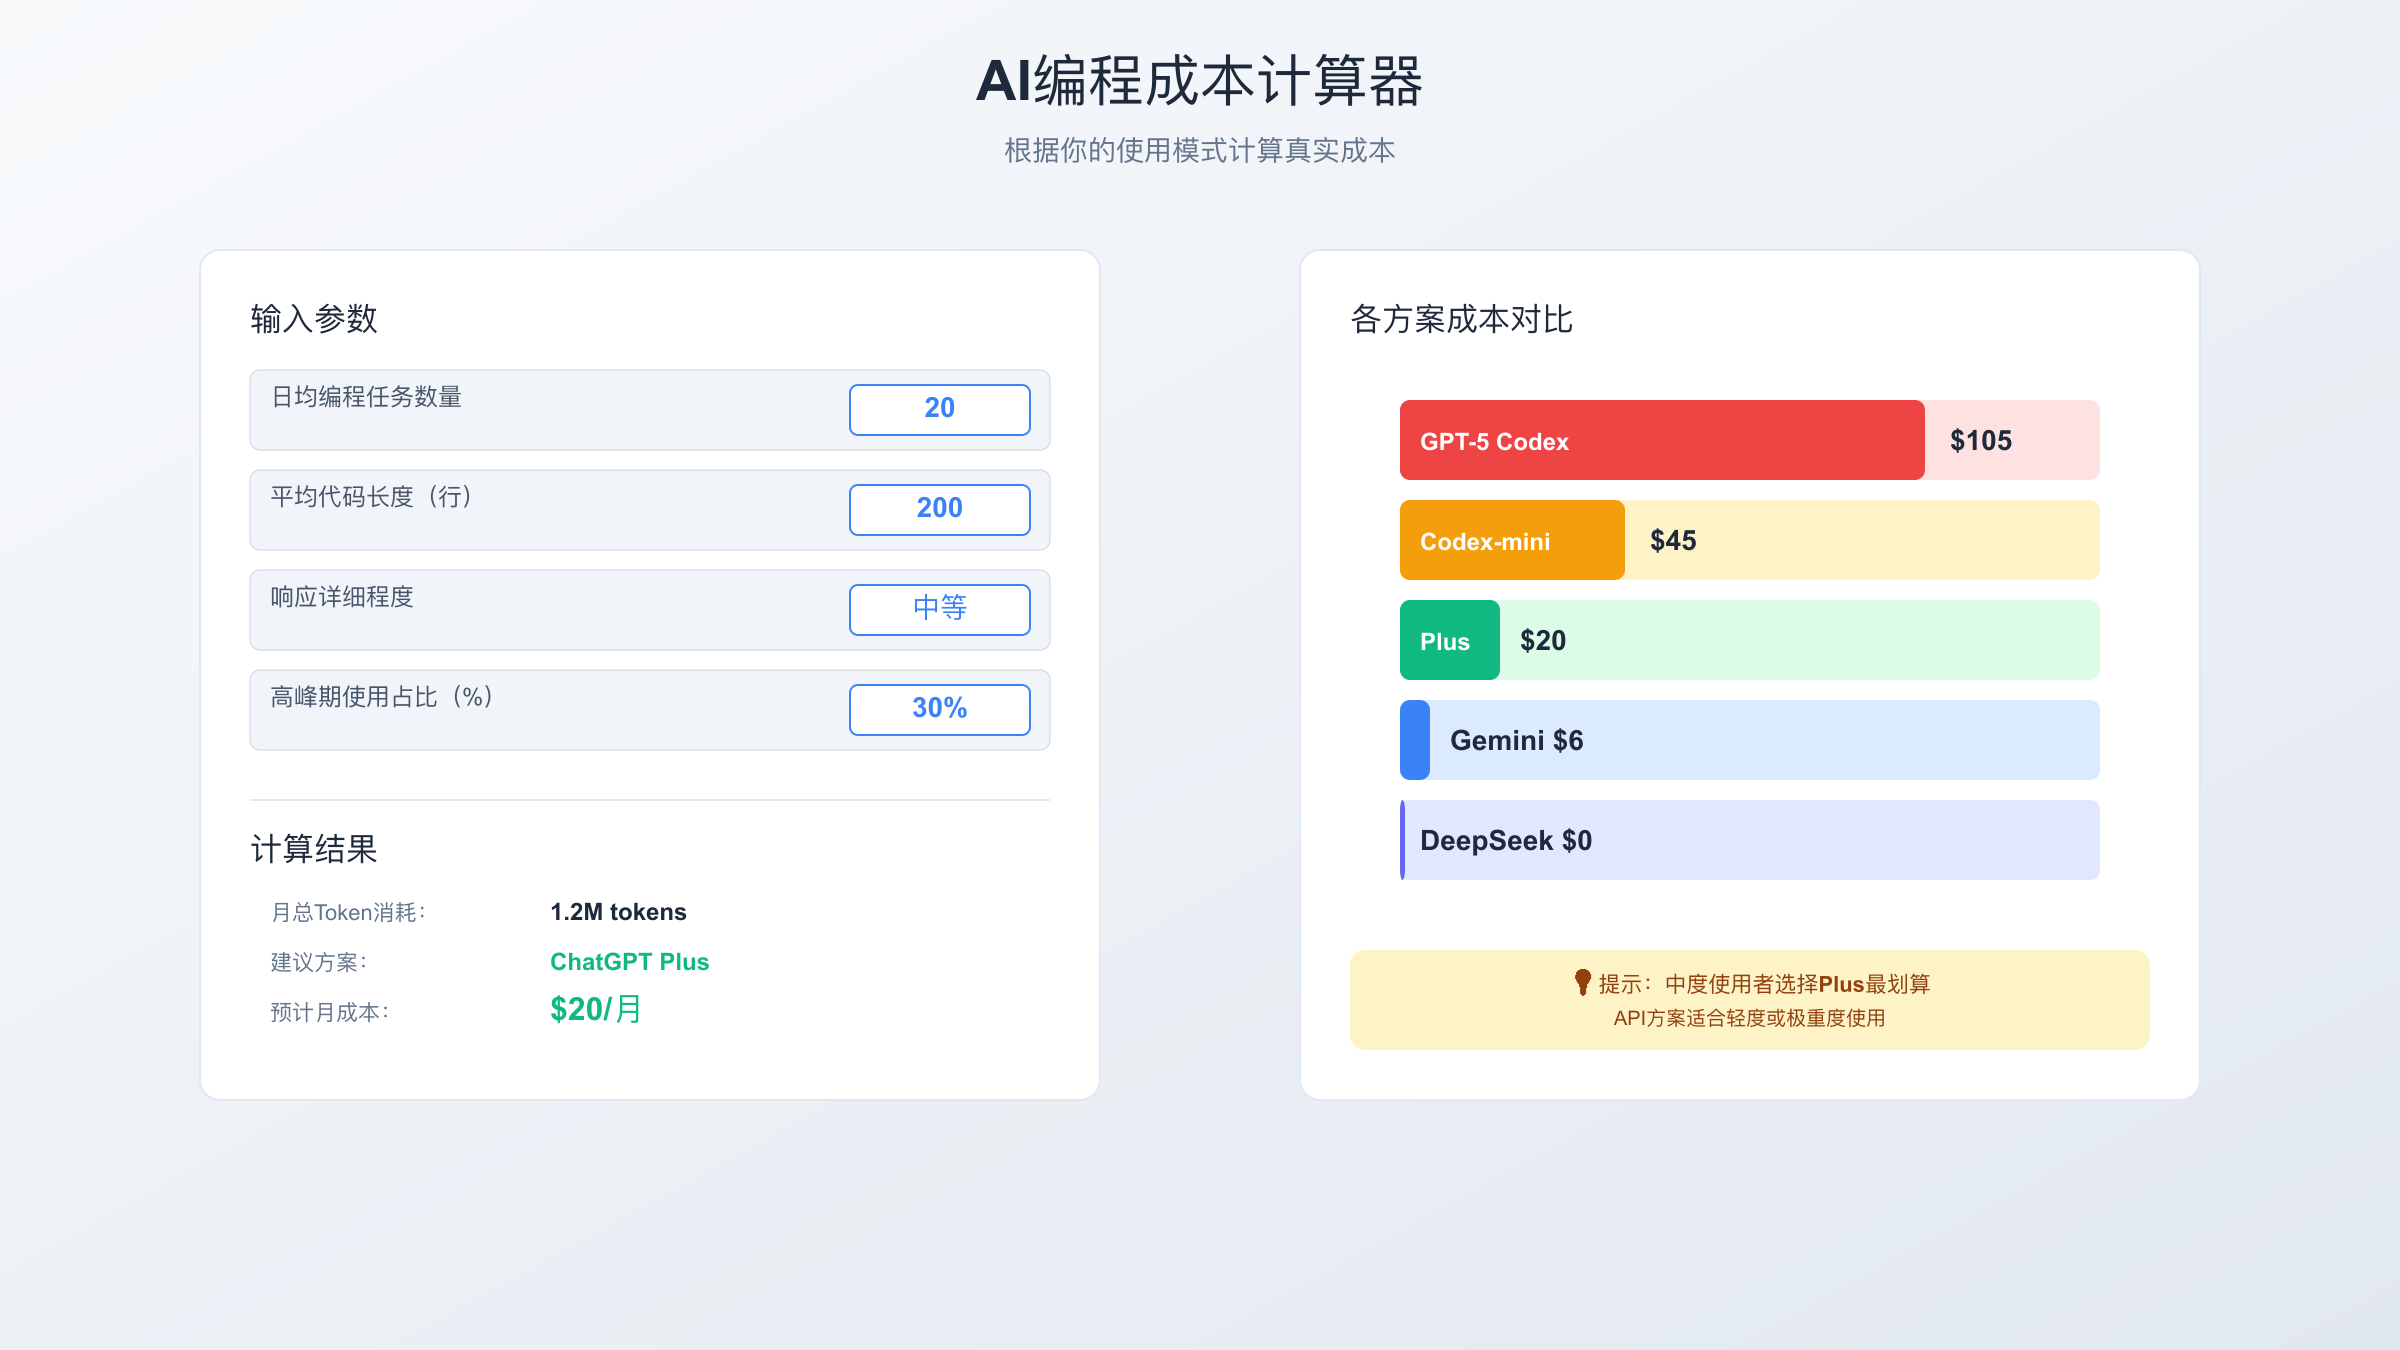Click the 月总Token消耗 label
Image resolution: width=2400 pixels, height=1350 pixels.
click(349, 912)
